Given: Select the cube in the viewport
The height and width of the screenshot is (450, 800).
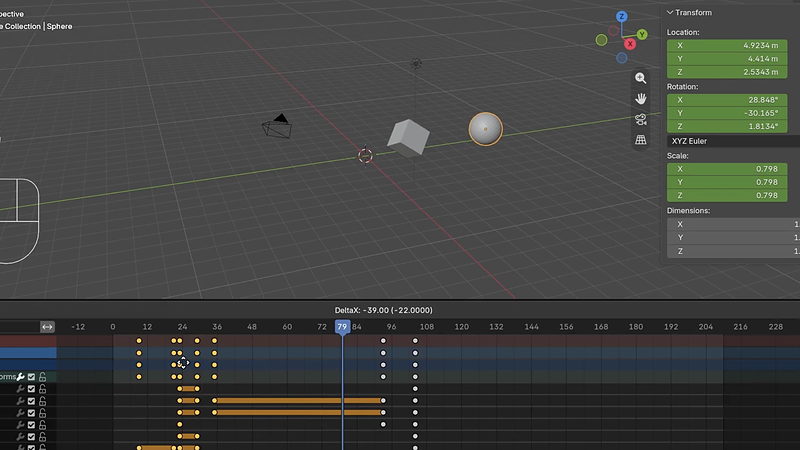Looking at the screenshot, I should pos(408,137).
